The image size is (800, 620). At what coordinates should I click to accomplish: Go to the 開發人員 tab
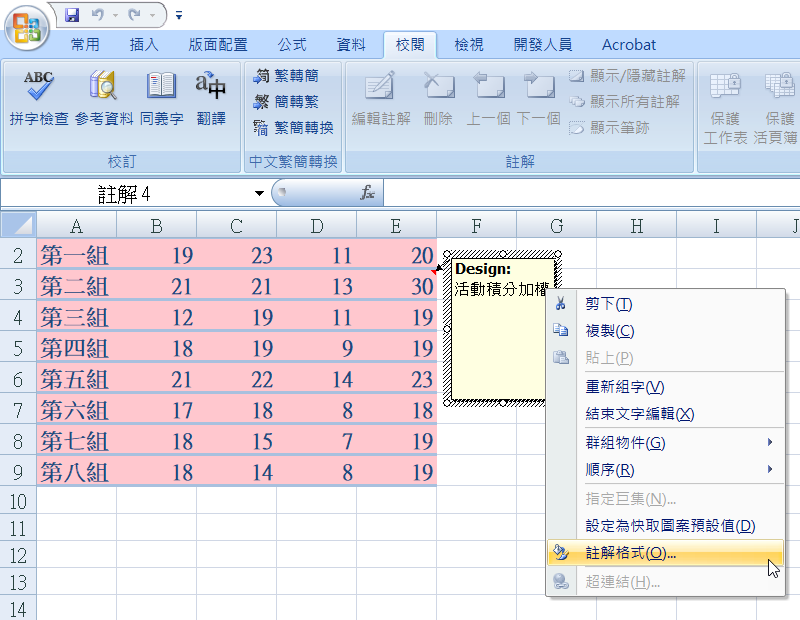pyautogui.click(x=543, y=45)
